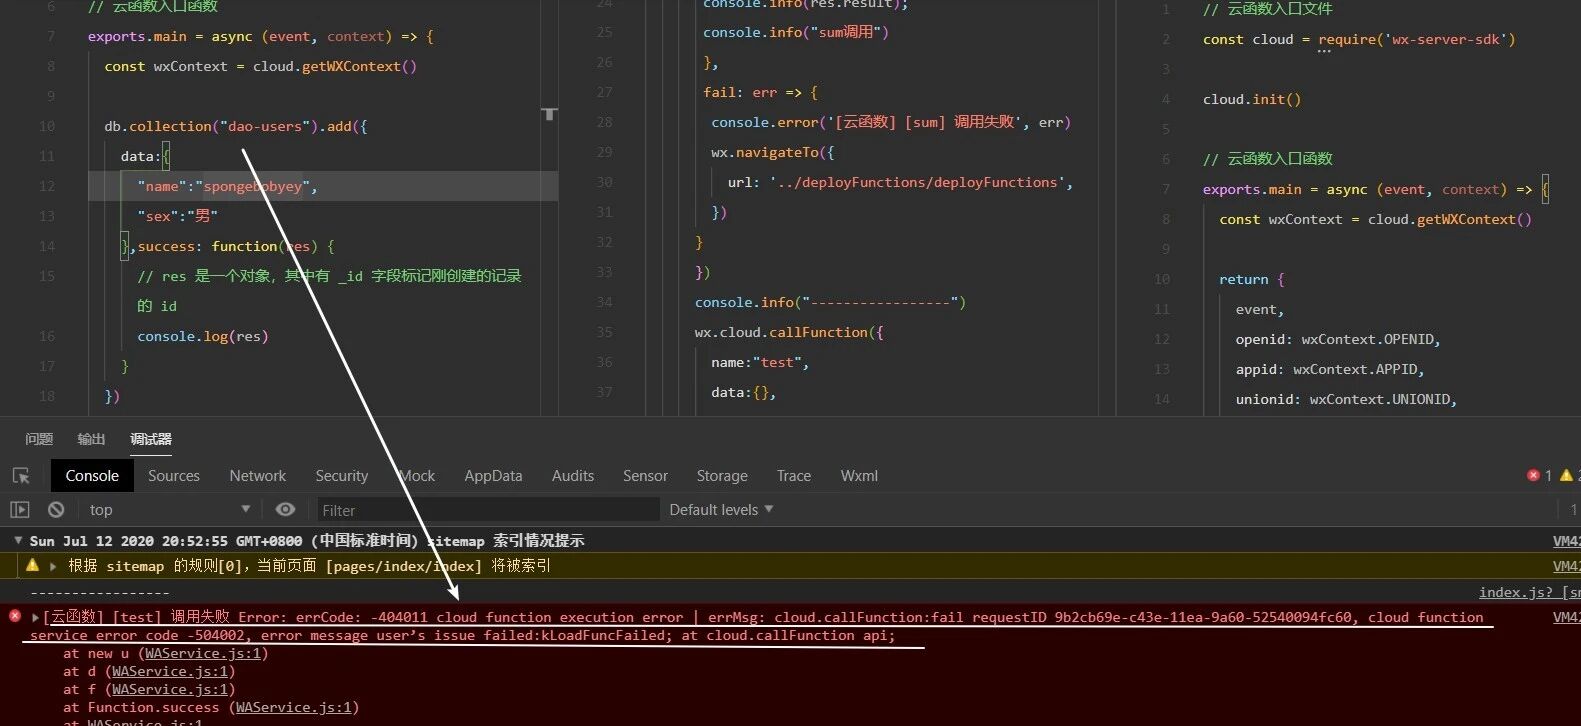The width and height of the screenshot is (1581, 726).
Task: Activate the inspect element picker icon
Action: [x=21, y=476]
